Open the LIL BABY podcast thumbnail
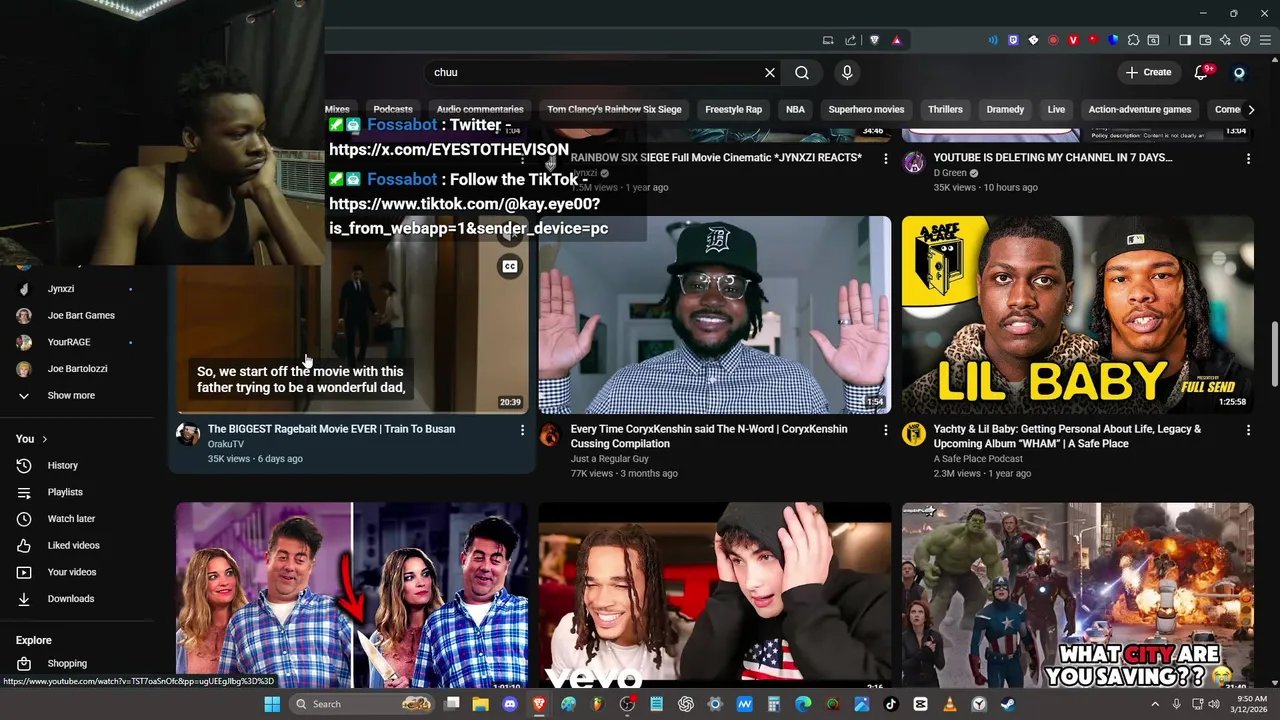Viewport: 1280px width, 720px height. [x=1078, y=314]
